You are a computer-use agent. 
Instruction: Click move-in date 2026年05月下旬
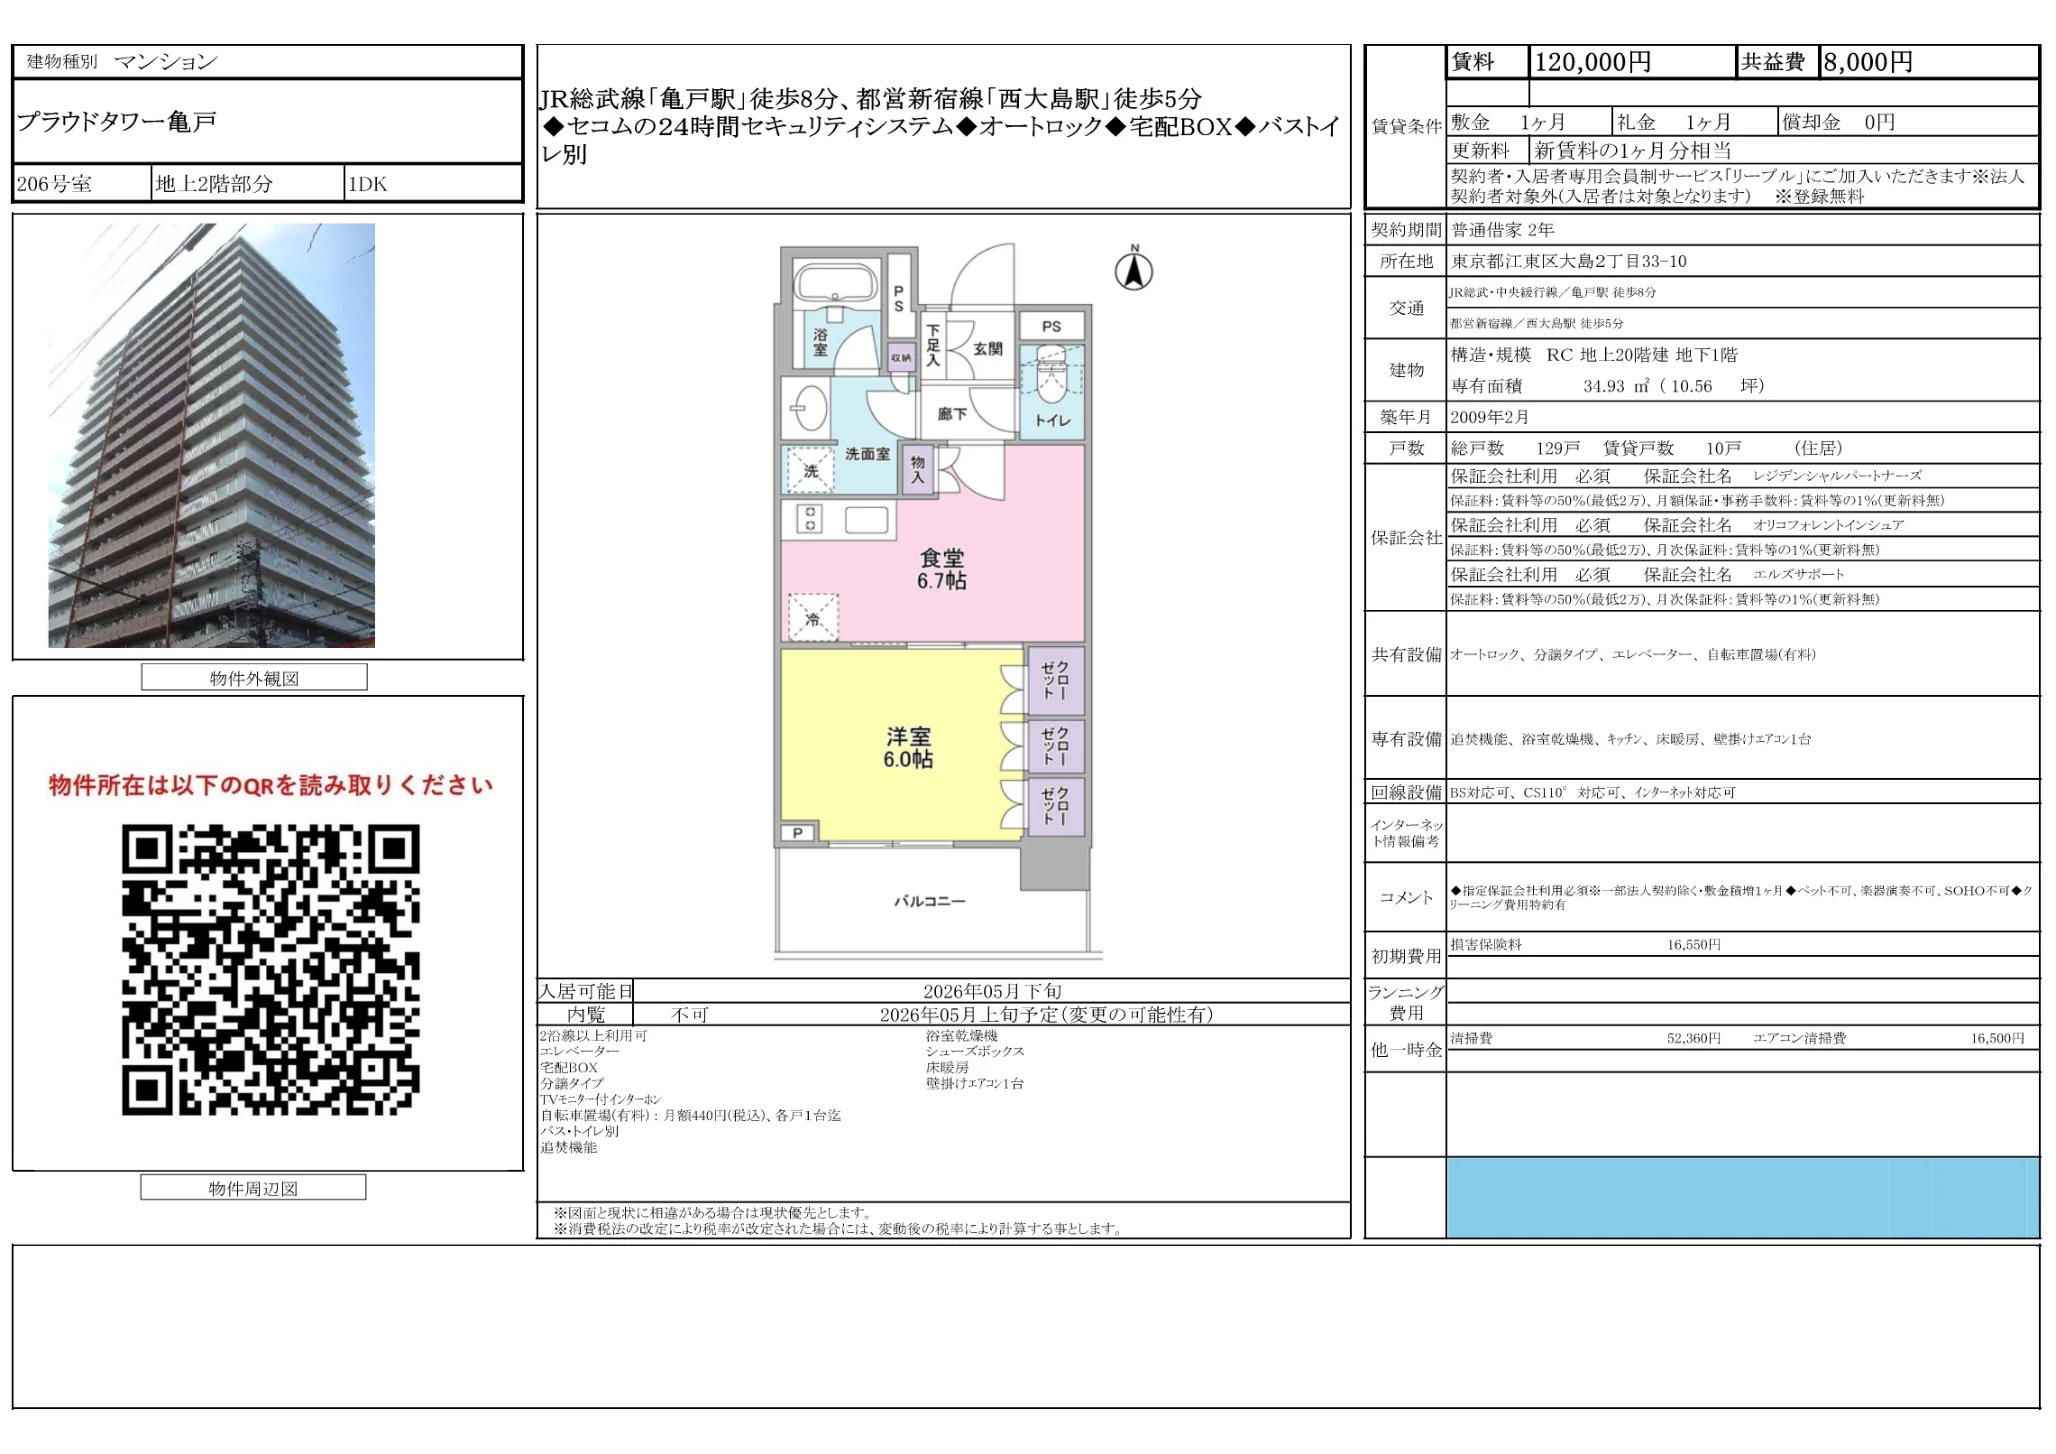click(992, 991)
